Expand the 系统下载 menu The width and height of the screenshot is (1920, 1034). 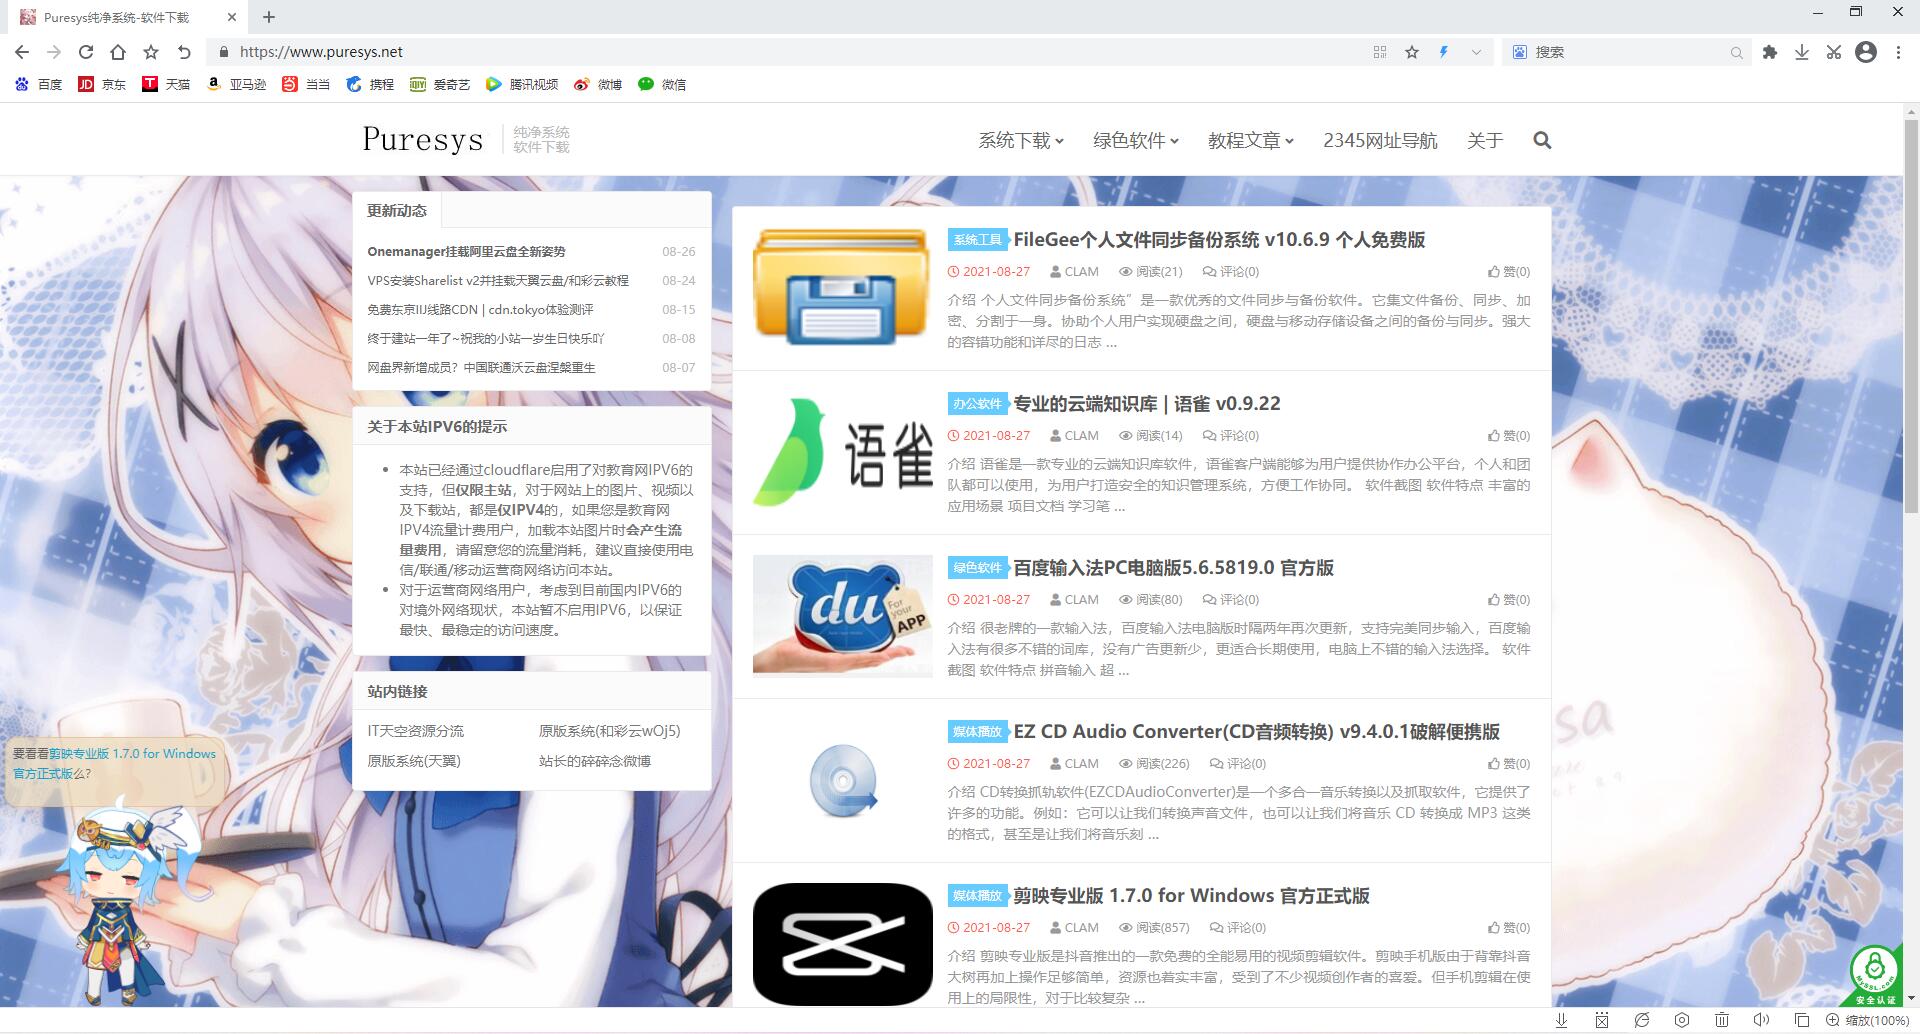point(1021,141)
